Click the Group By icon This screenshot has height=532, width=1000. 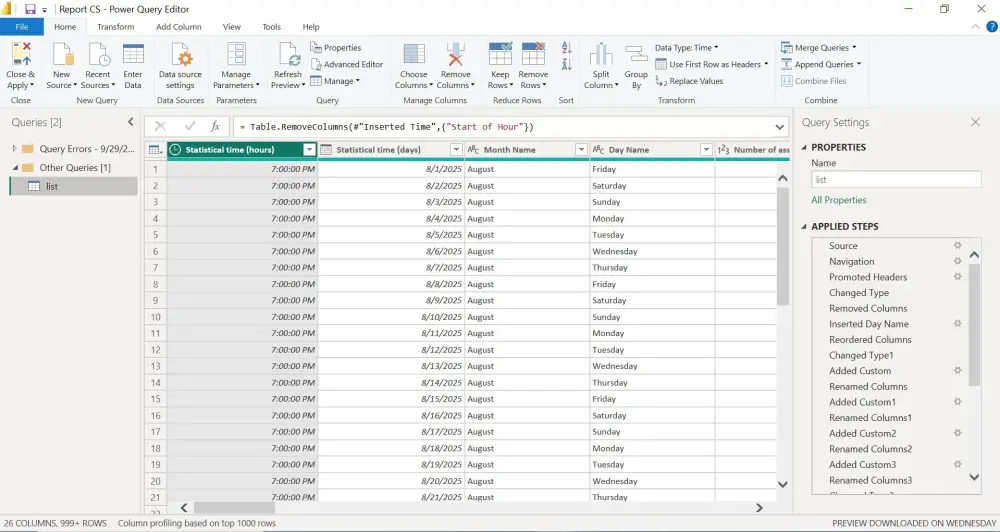pyautogui.click(x=636, y=54)
